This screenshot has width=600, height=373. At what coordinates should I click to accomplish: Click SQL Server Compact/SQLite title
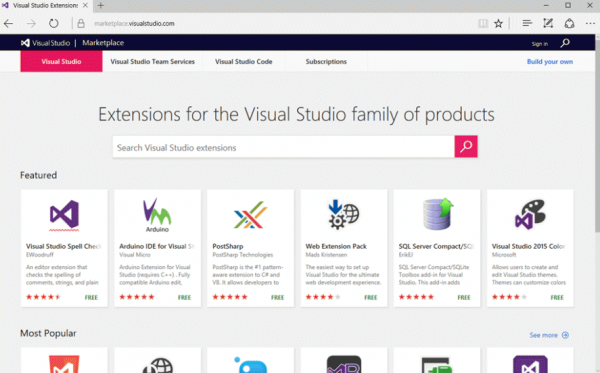tap(436, 246)
